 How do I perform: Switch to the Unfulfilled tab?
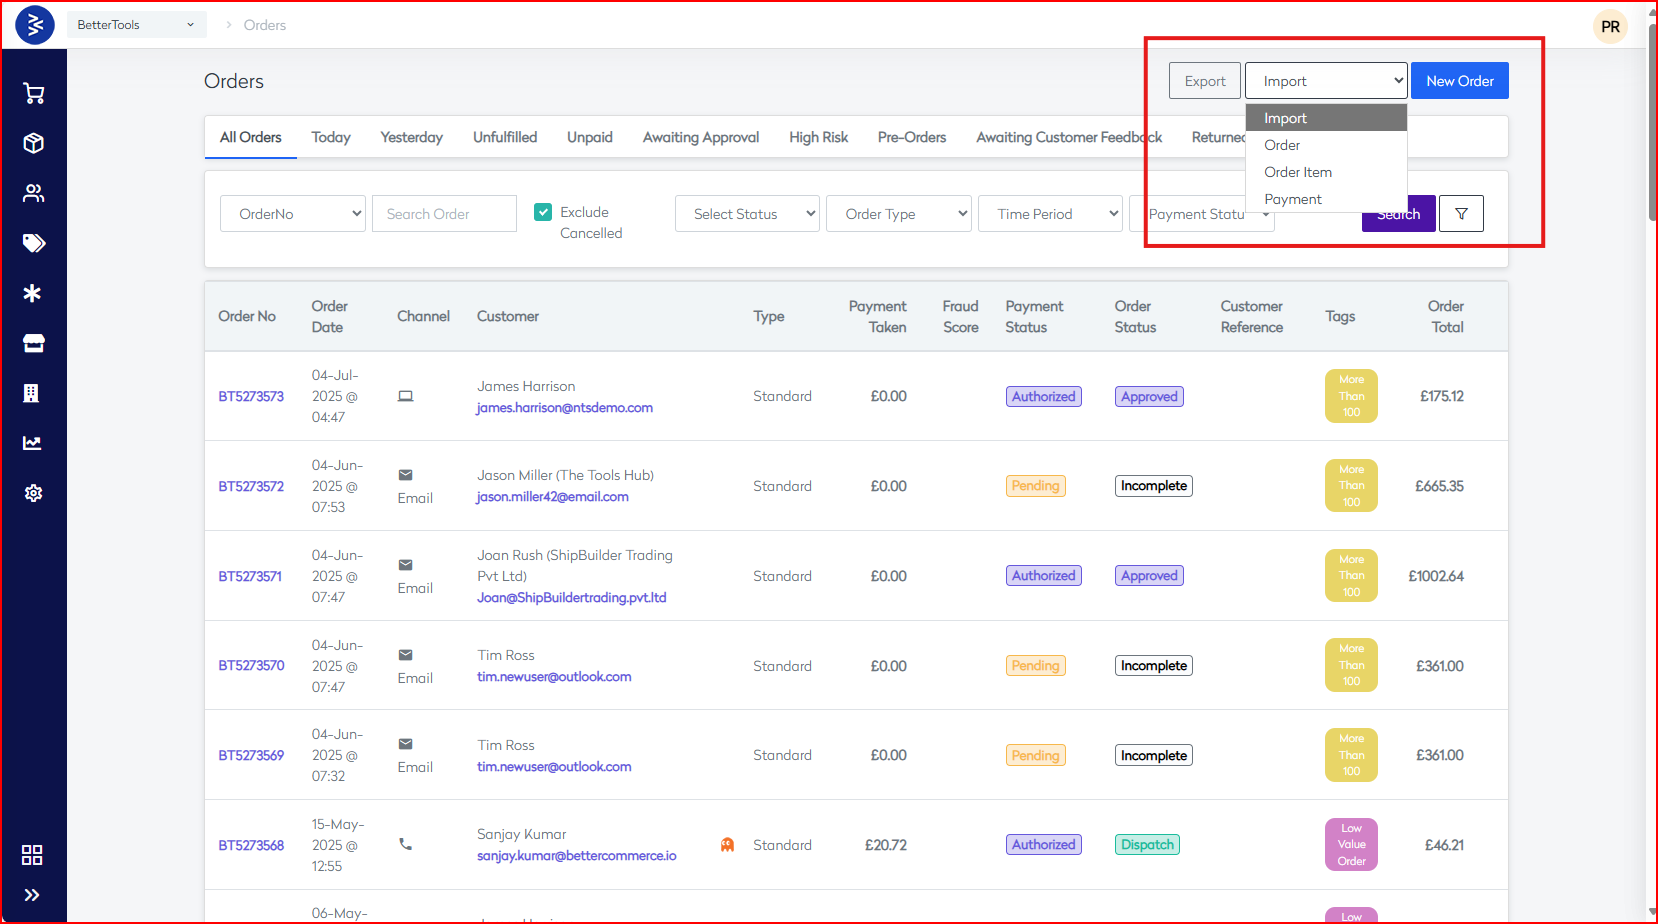point(505,137)
